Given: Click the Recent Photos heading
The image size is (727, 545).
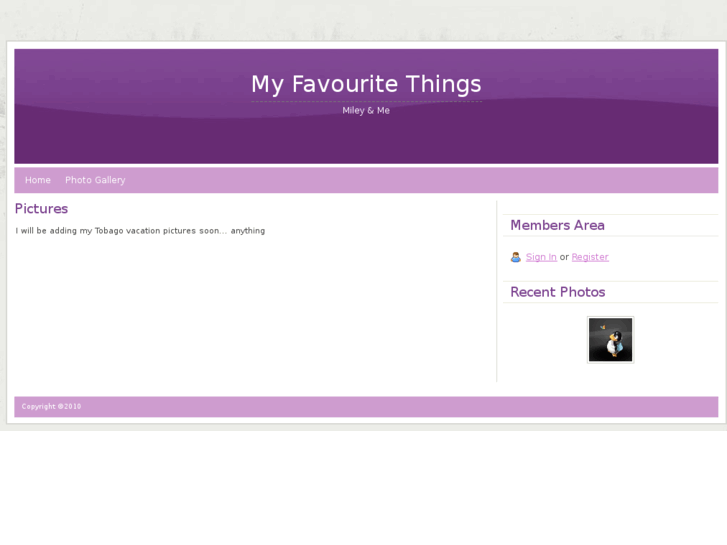Looking at the screenshot, I should 557,292.
